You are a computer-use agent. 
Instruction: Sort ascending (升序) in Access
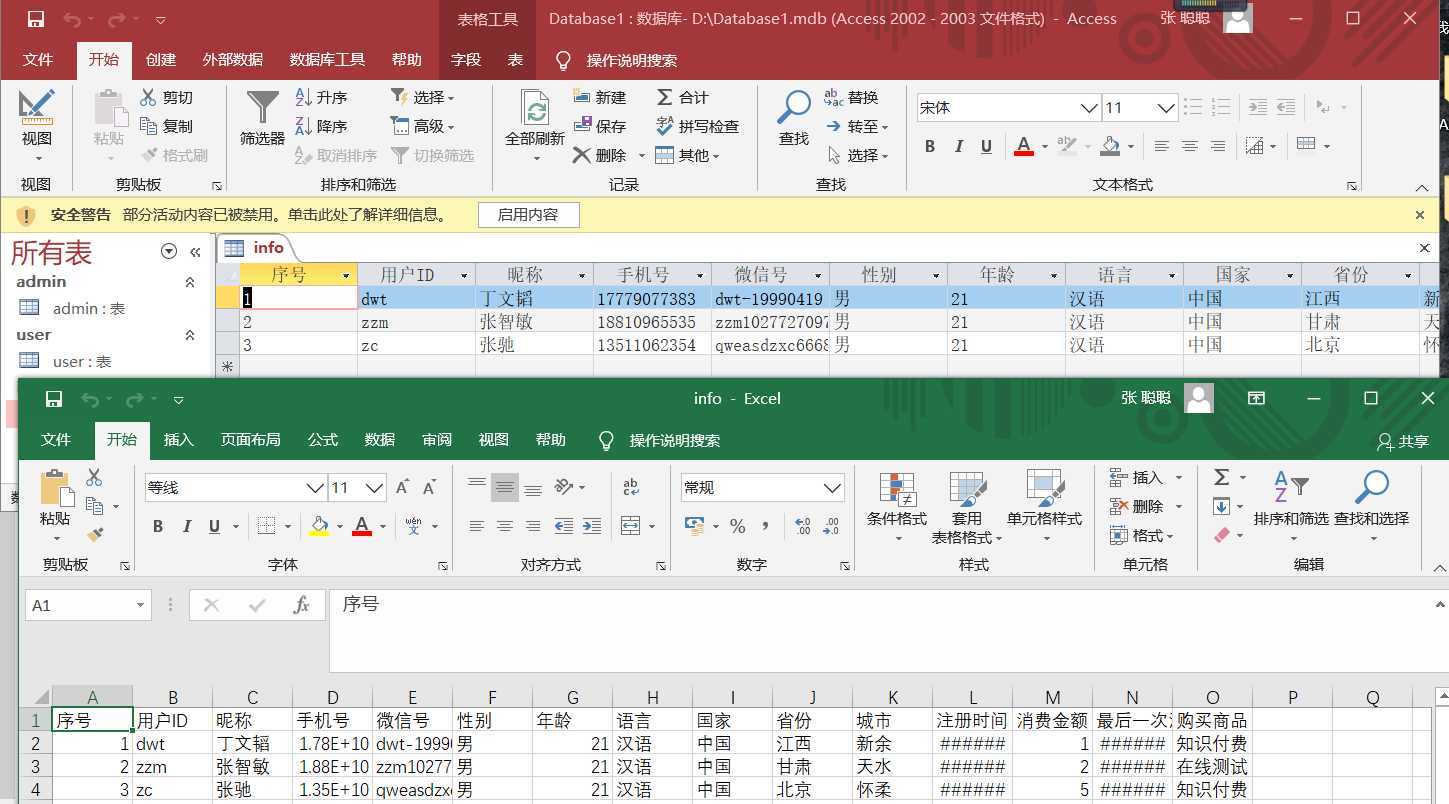(x=321, y=97)
